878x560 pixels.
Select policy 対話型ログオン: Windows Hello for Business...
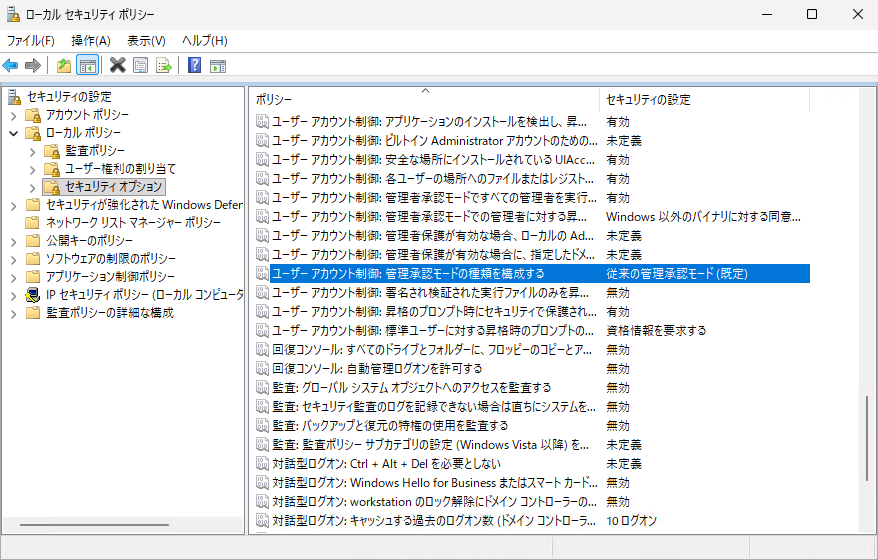click(x=435, y=483)
